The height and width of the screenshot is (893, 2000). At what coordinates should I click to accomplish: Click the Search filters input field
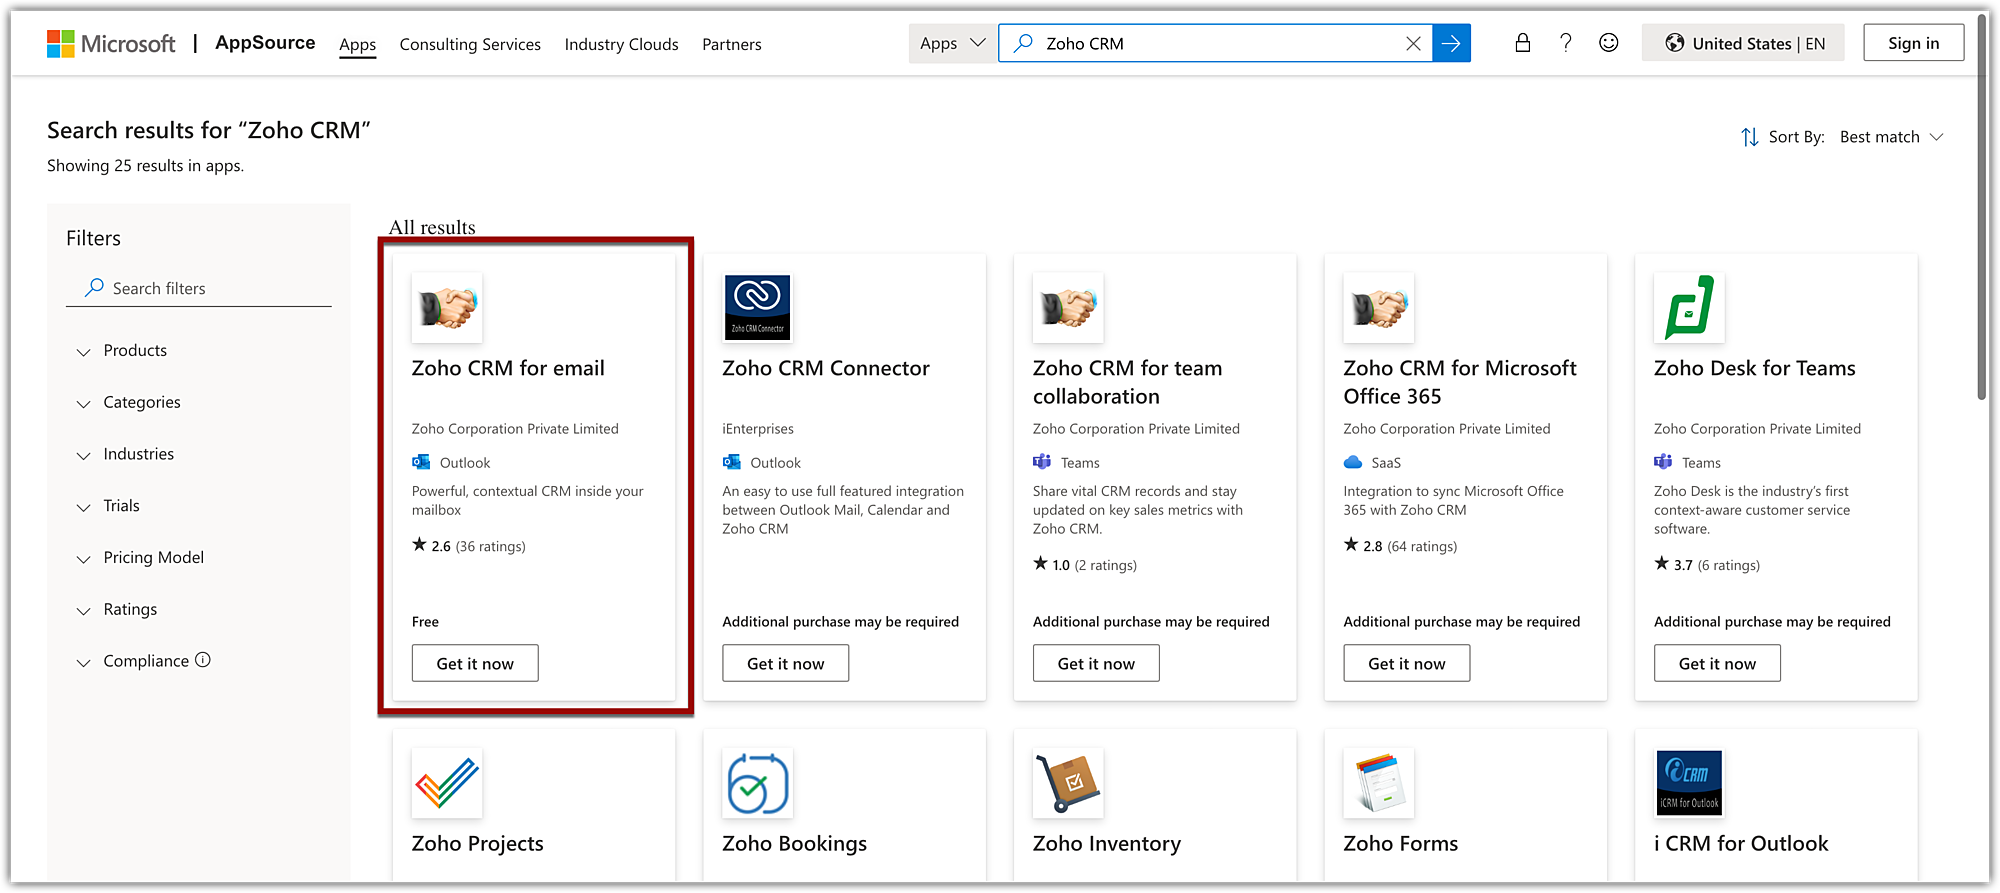[x=210, y=289]
